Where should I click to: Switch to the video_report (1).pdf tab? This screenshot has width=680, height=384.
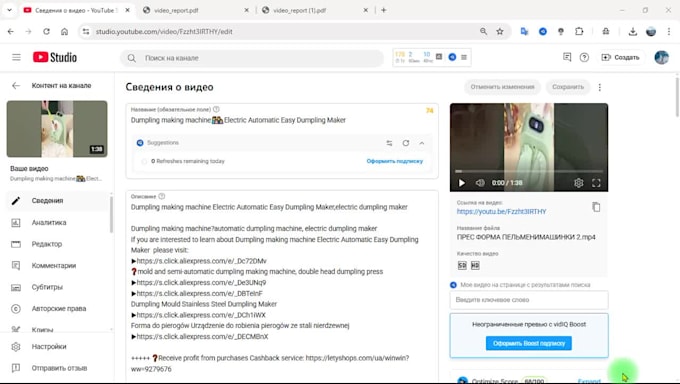point(316,10)
